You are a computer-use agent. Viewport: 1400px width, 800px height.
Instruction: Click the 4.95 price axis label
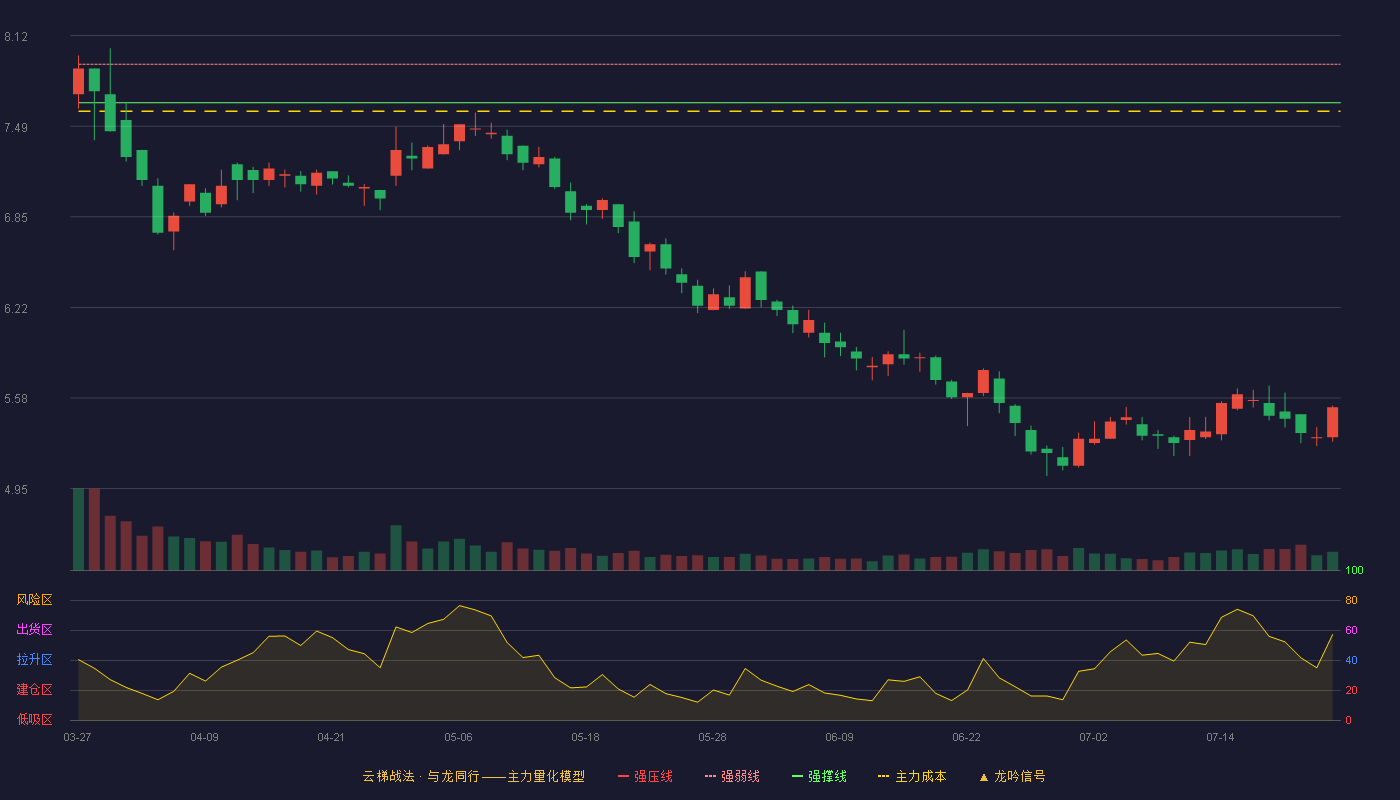pos(16,490)
